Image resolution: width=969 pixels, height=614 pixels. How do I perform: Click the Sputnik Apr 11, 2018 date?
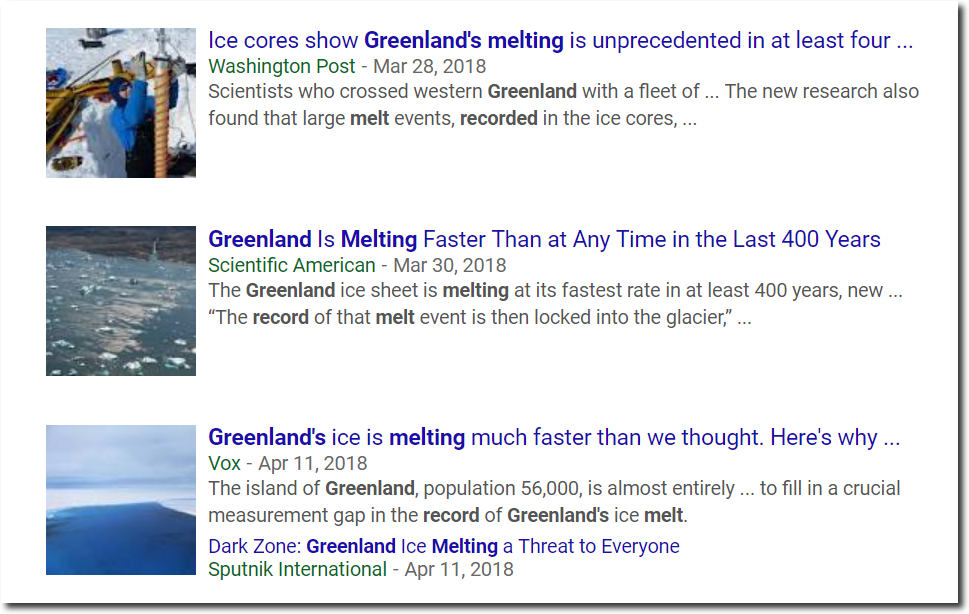[459, 569]
